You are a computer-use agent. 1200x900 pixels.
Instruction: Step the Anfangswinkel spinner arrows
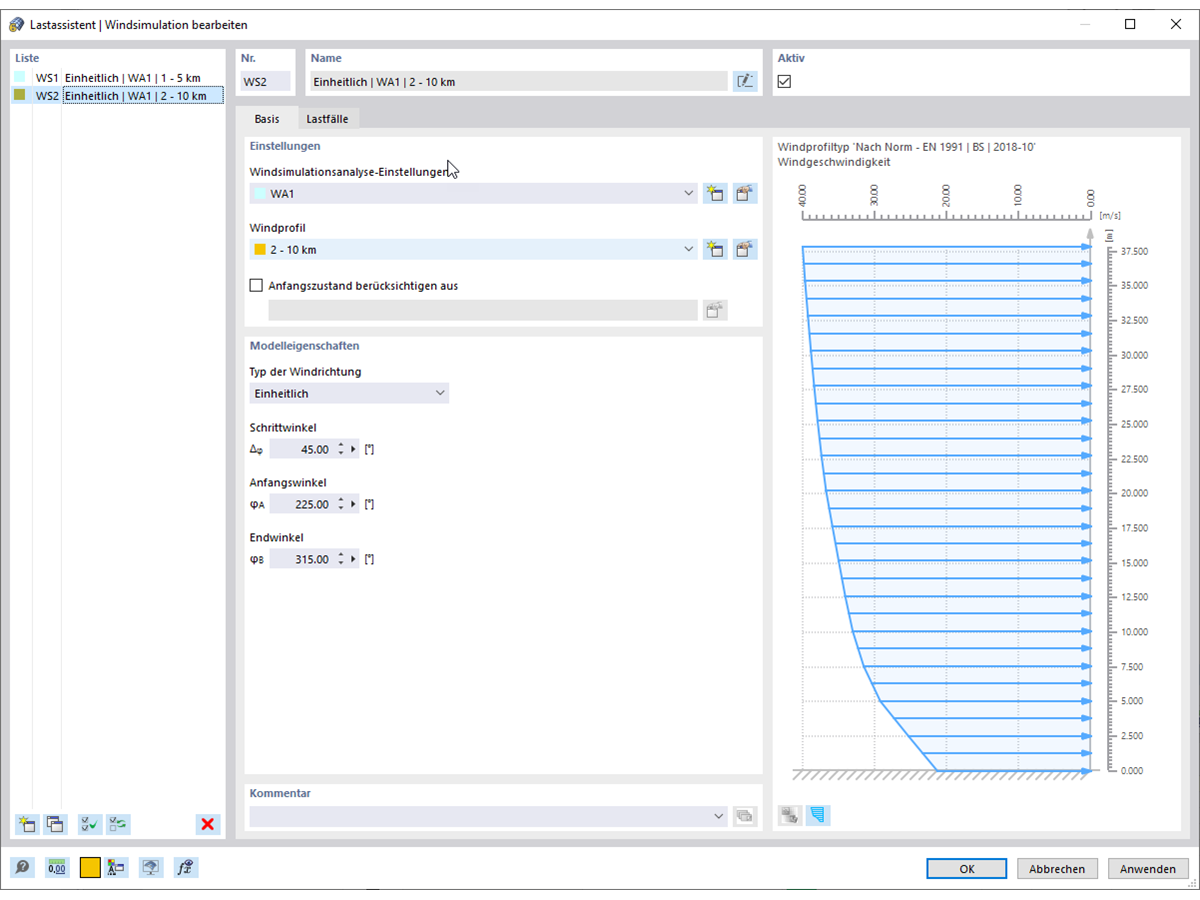[x=341, y=505]
